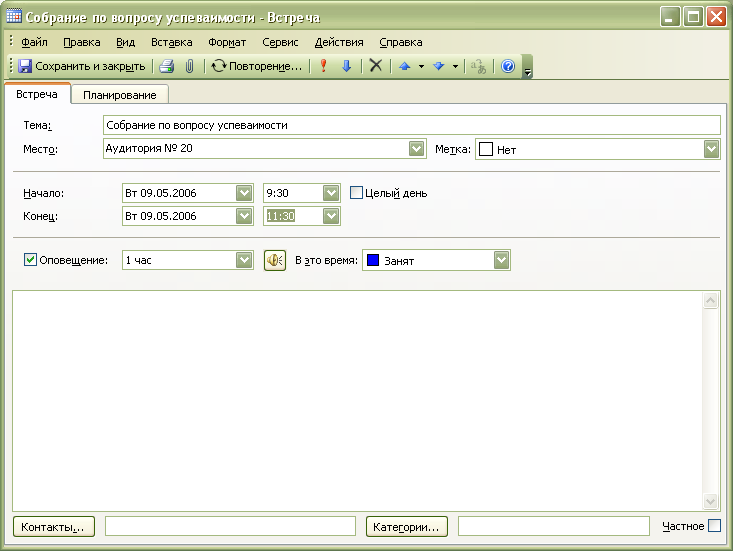Click the notes scrollbar down arrow

710,502
